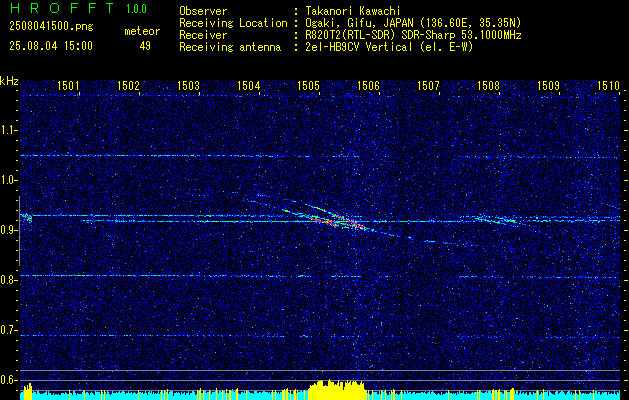Click the Receiver label
The image size is (629, 400).
(x=203, y=35)
